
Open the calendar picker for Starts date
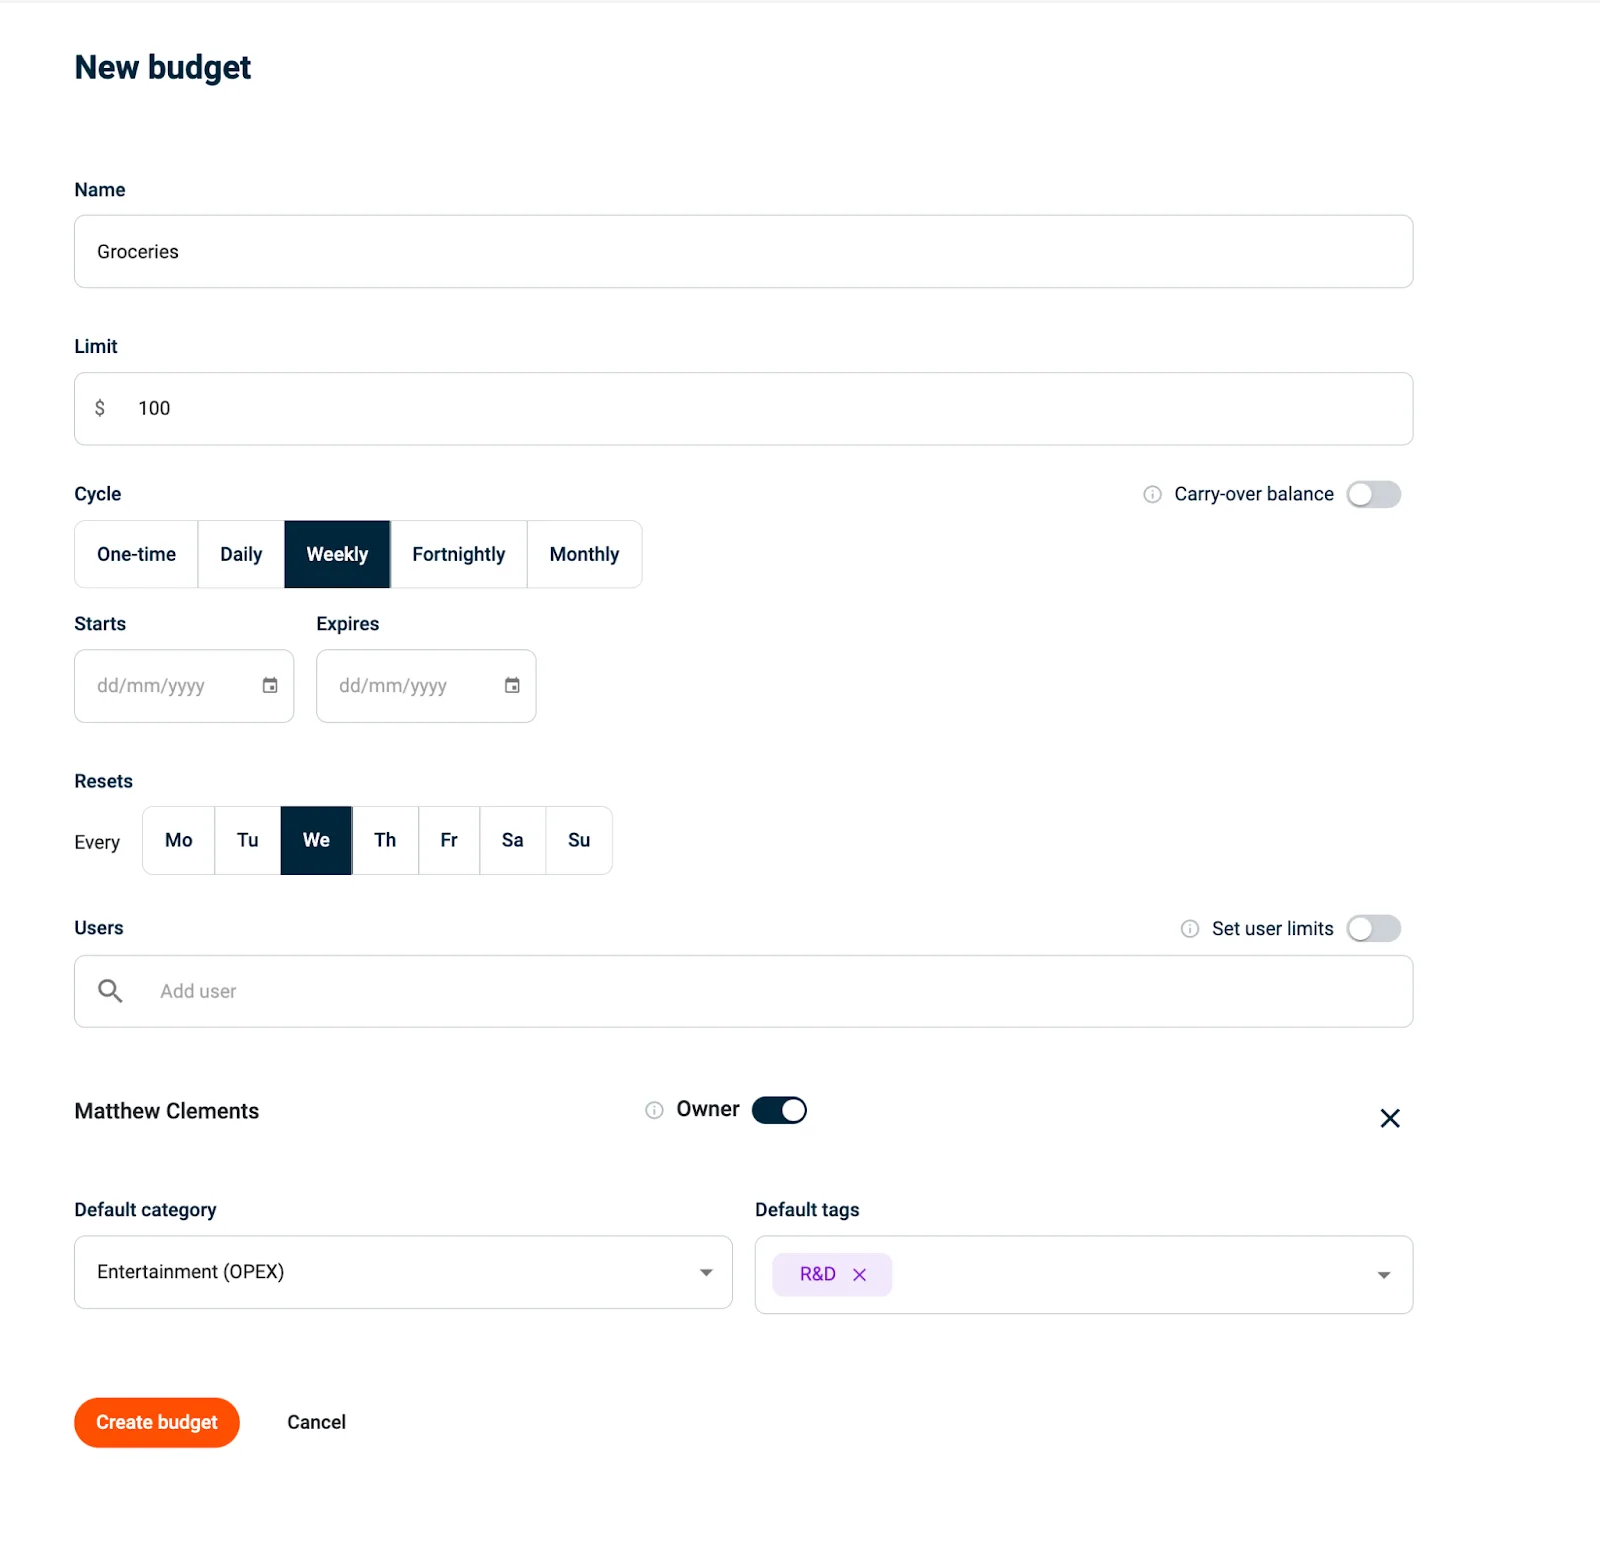[268, 686]
